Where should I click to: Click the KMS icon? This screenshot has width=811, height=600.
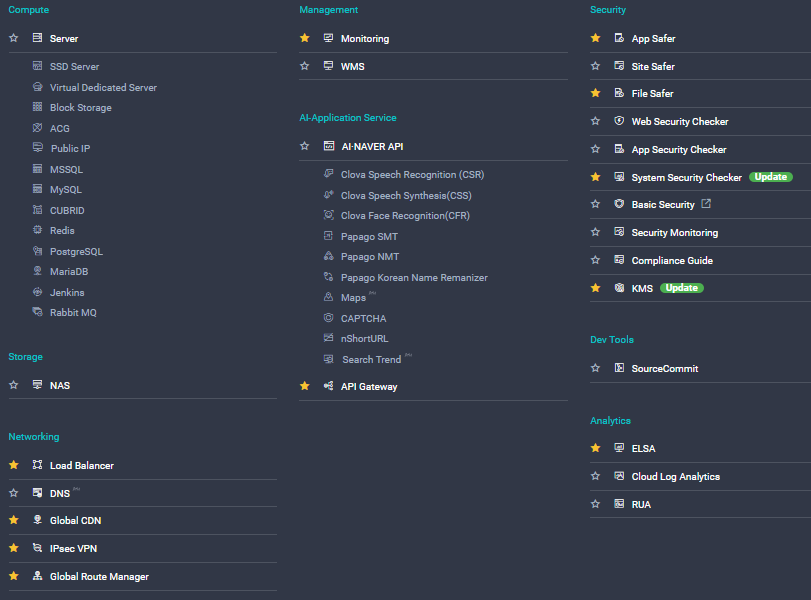click(619, 288)
